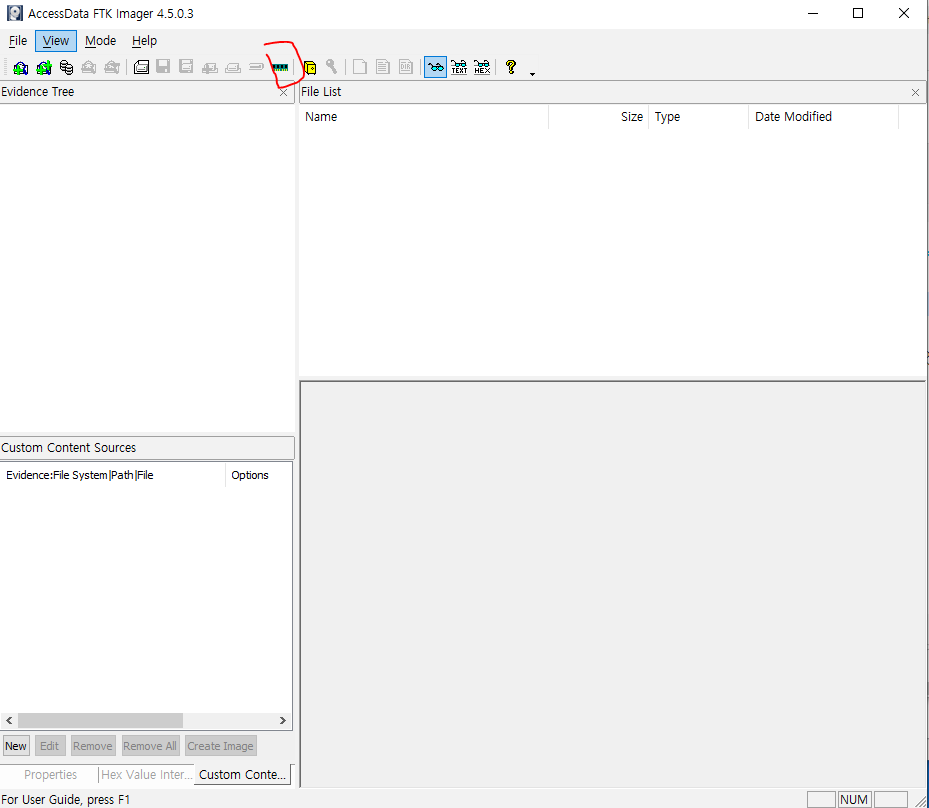Click the Custom Content horizontal scrollbar thumb
The image size is (929, 808).
pos(100,720)
